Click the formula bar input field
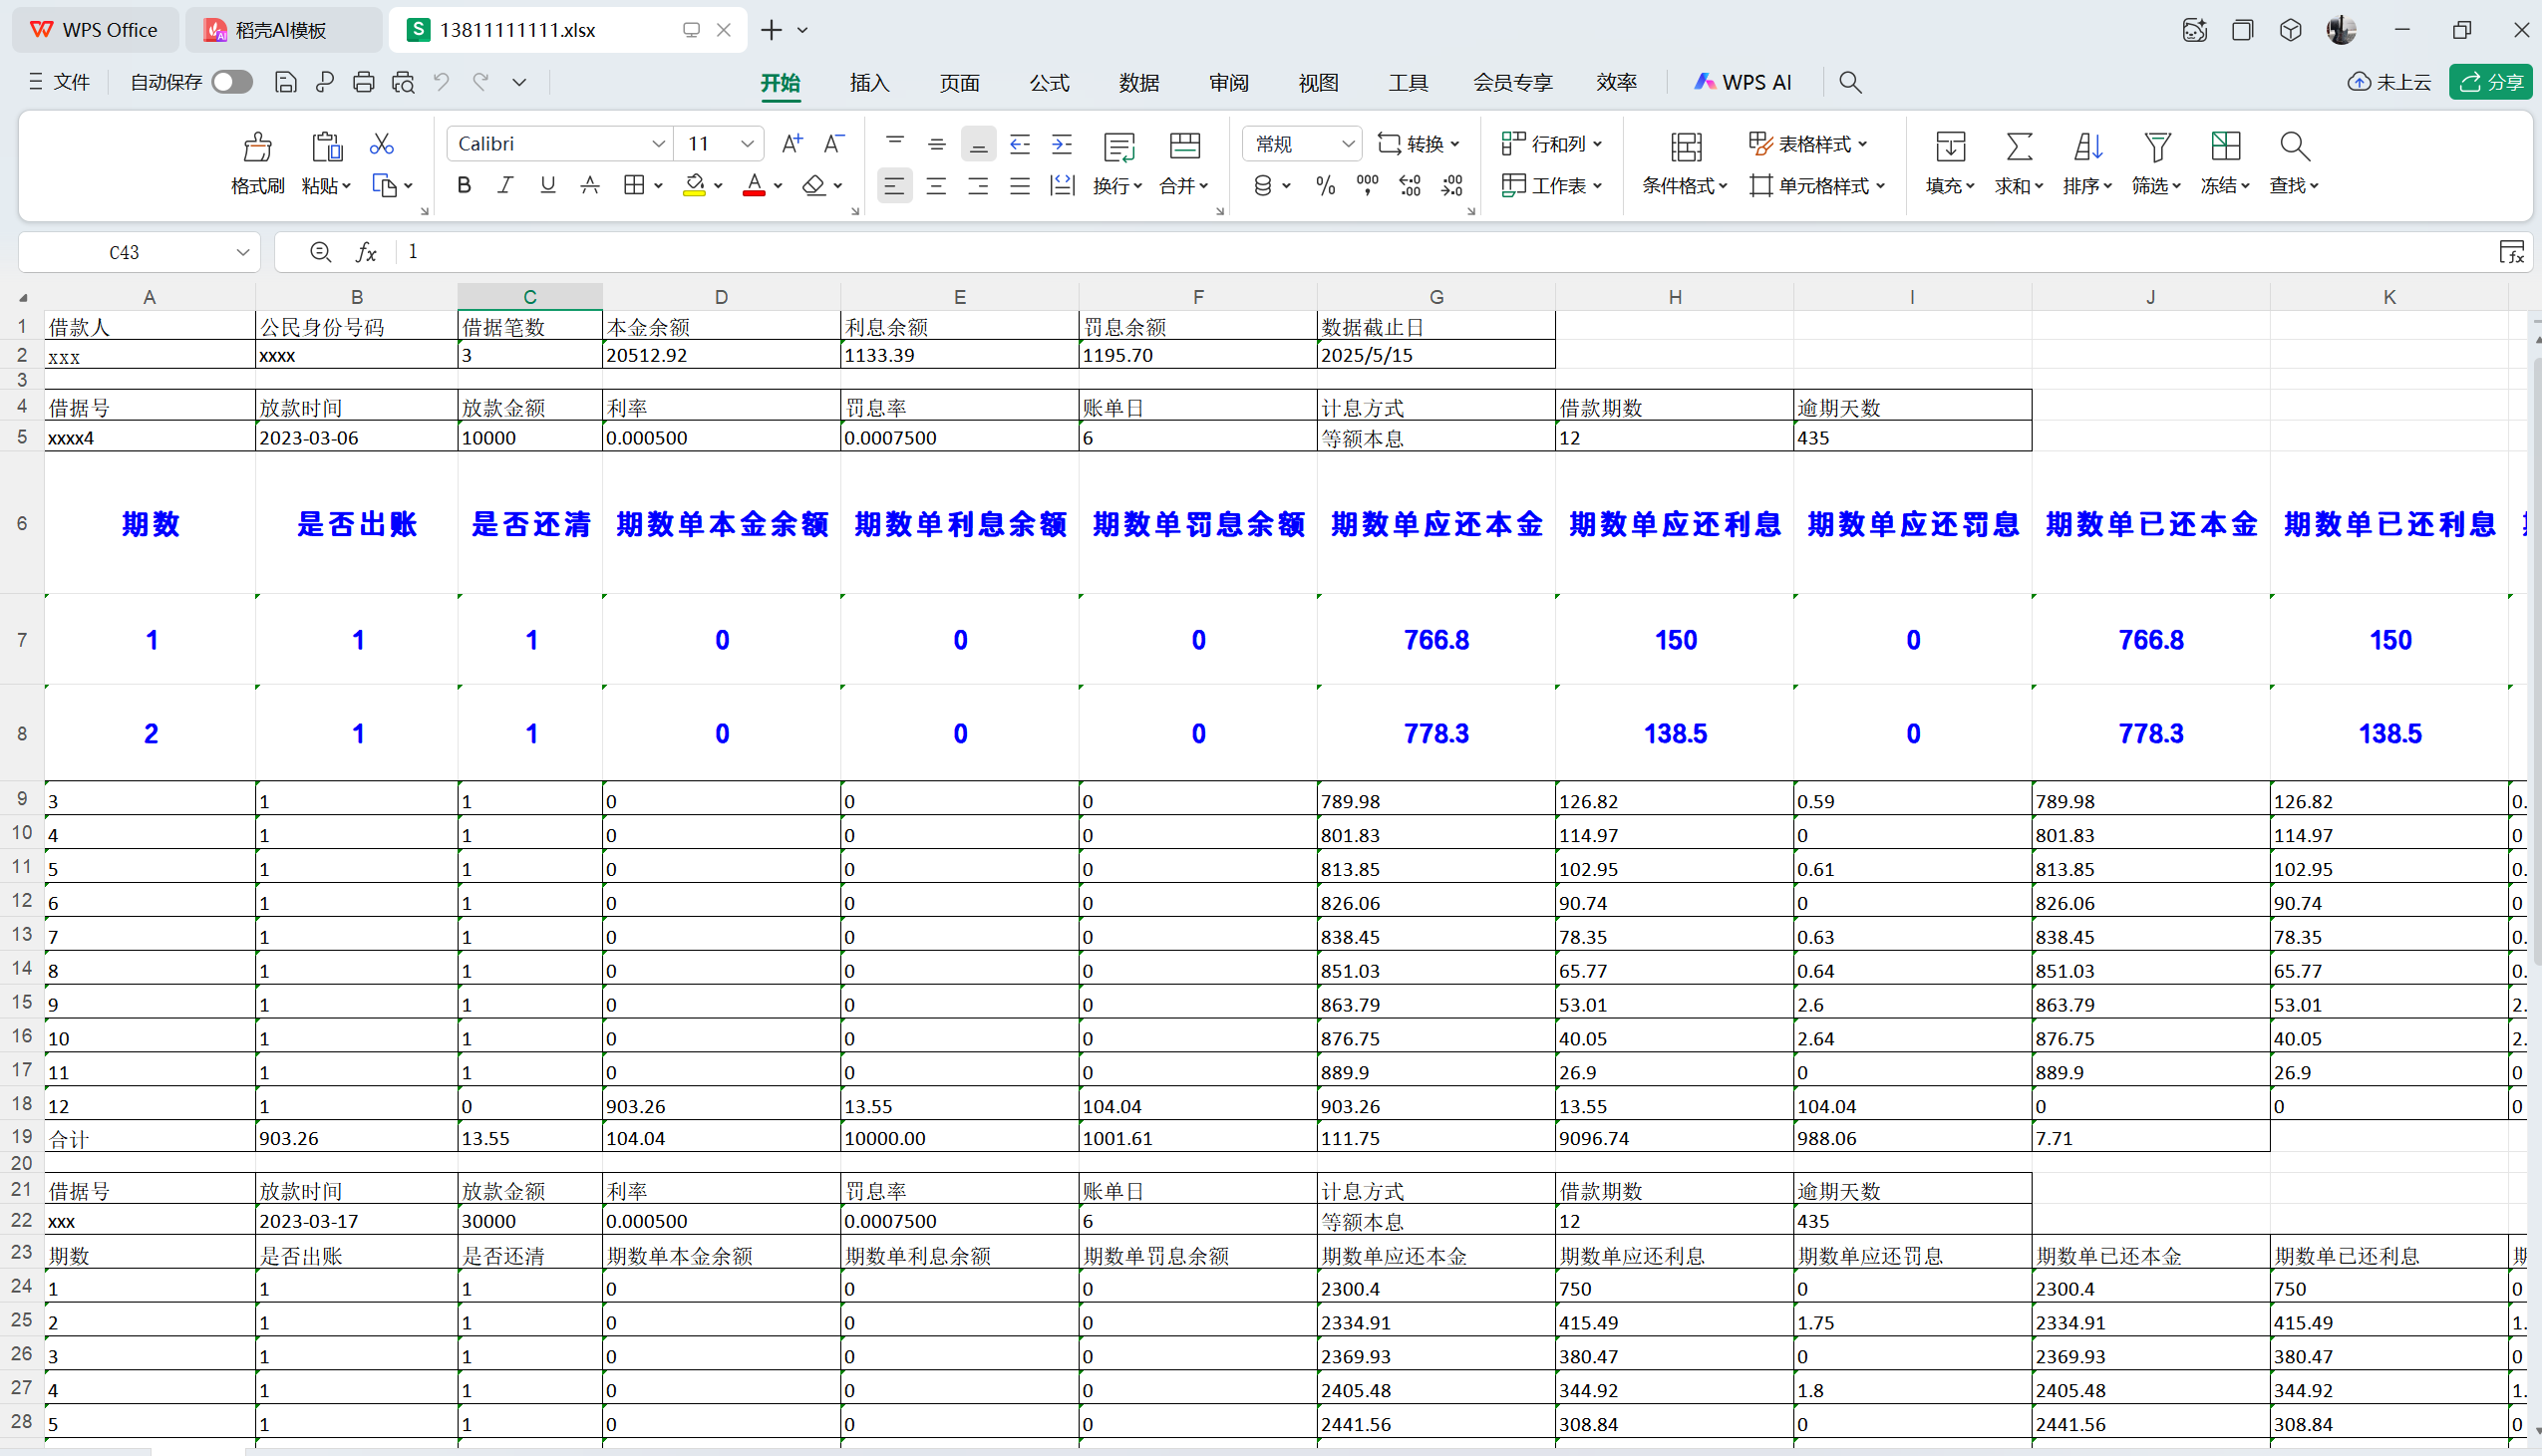Viewport: 2542px width, 1456px height. 1400,252
